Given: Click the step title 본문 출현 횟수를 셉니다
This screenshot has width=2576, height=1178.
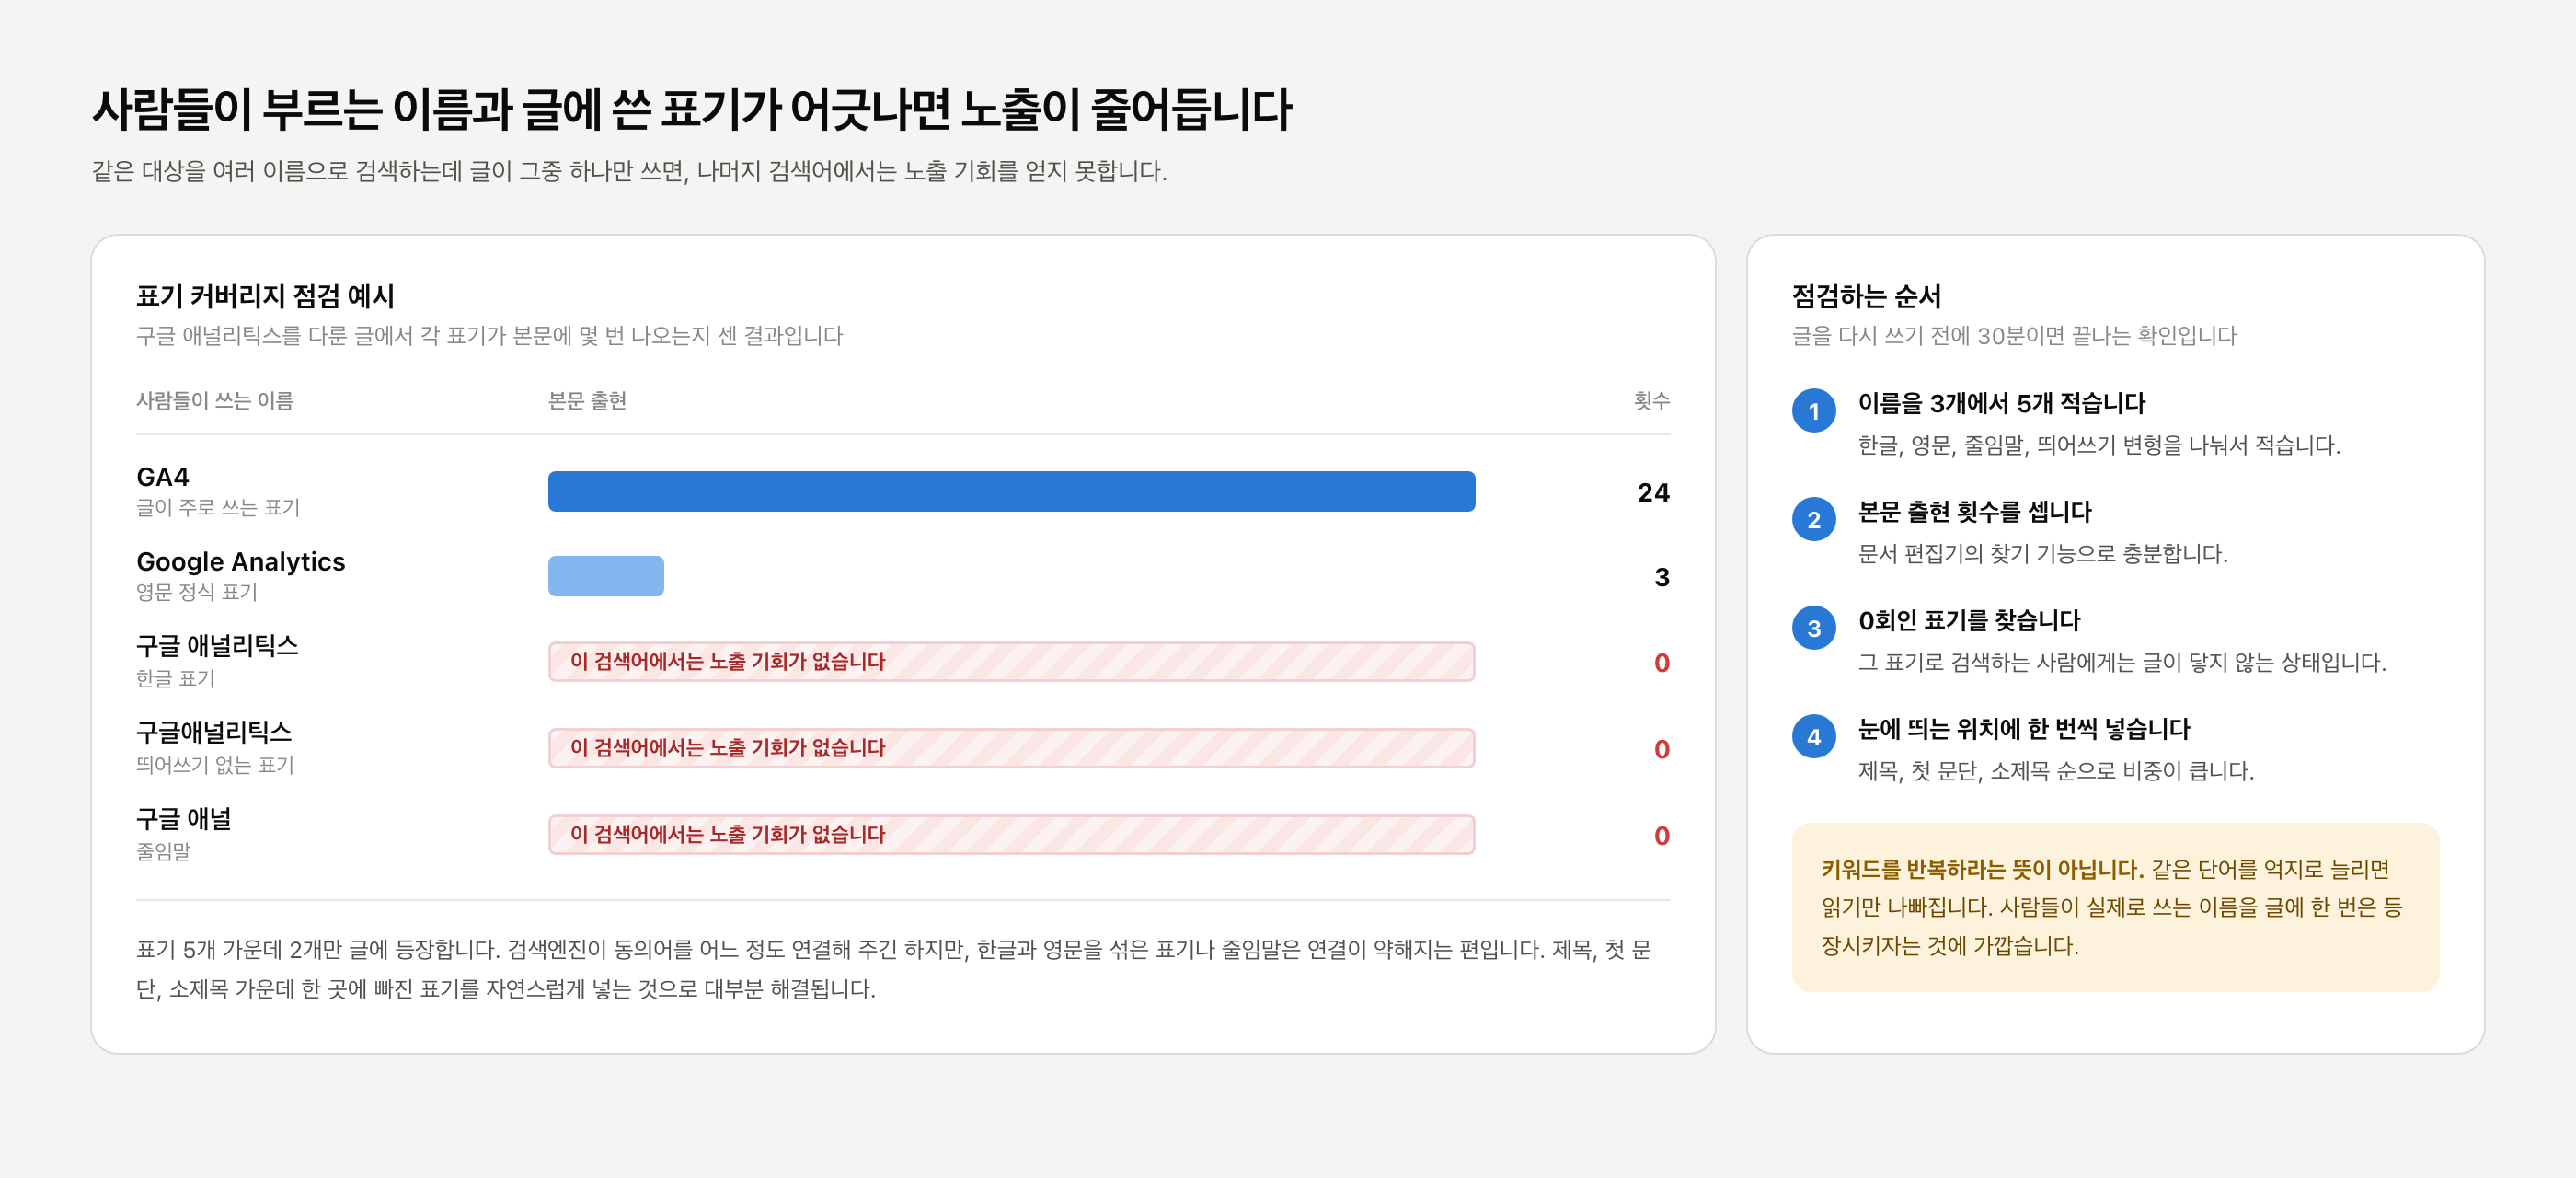Looking at the screenshot, I should click(1975, 512).
